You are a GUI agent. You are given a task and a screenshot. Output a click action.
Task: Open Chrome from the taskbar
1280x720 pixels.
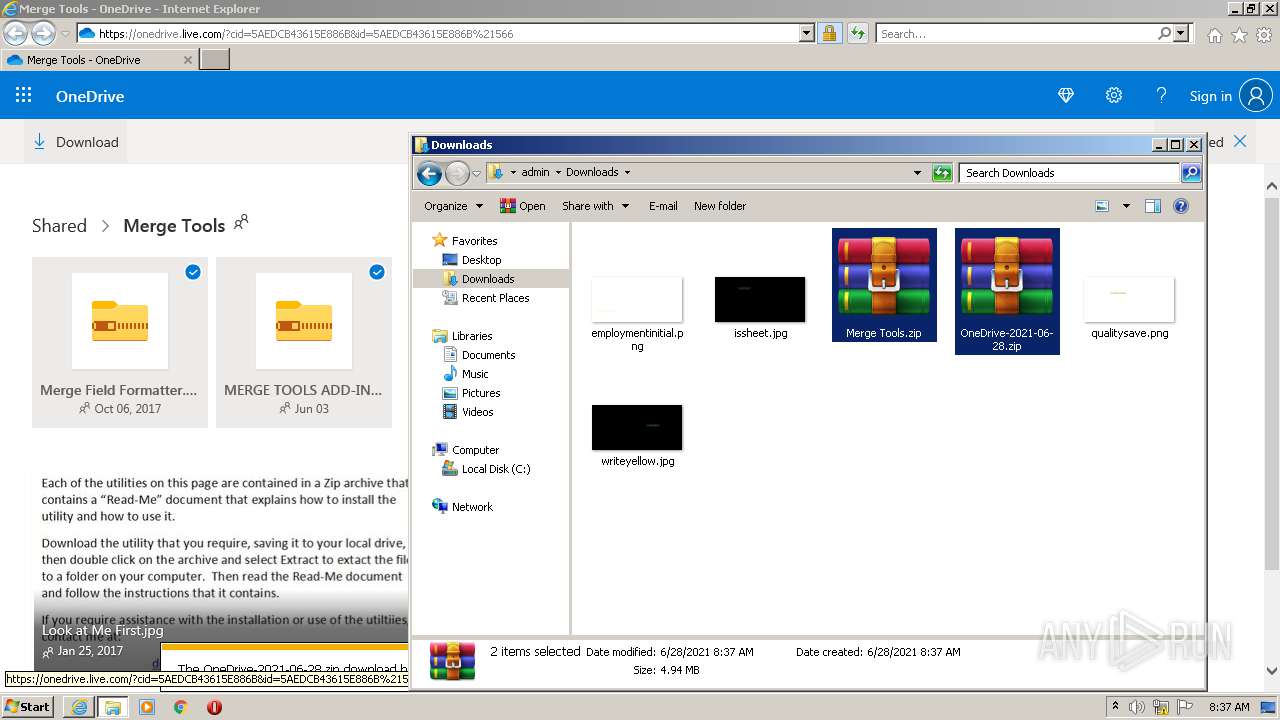[x=180, y=707]
